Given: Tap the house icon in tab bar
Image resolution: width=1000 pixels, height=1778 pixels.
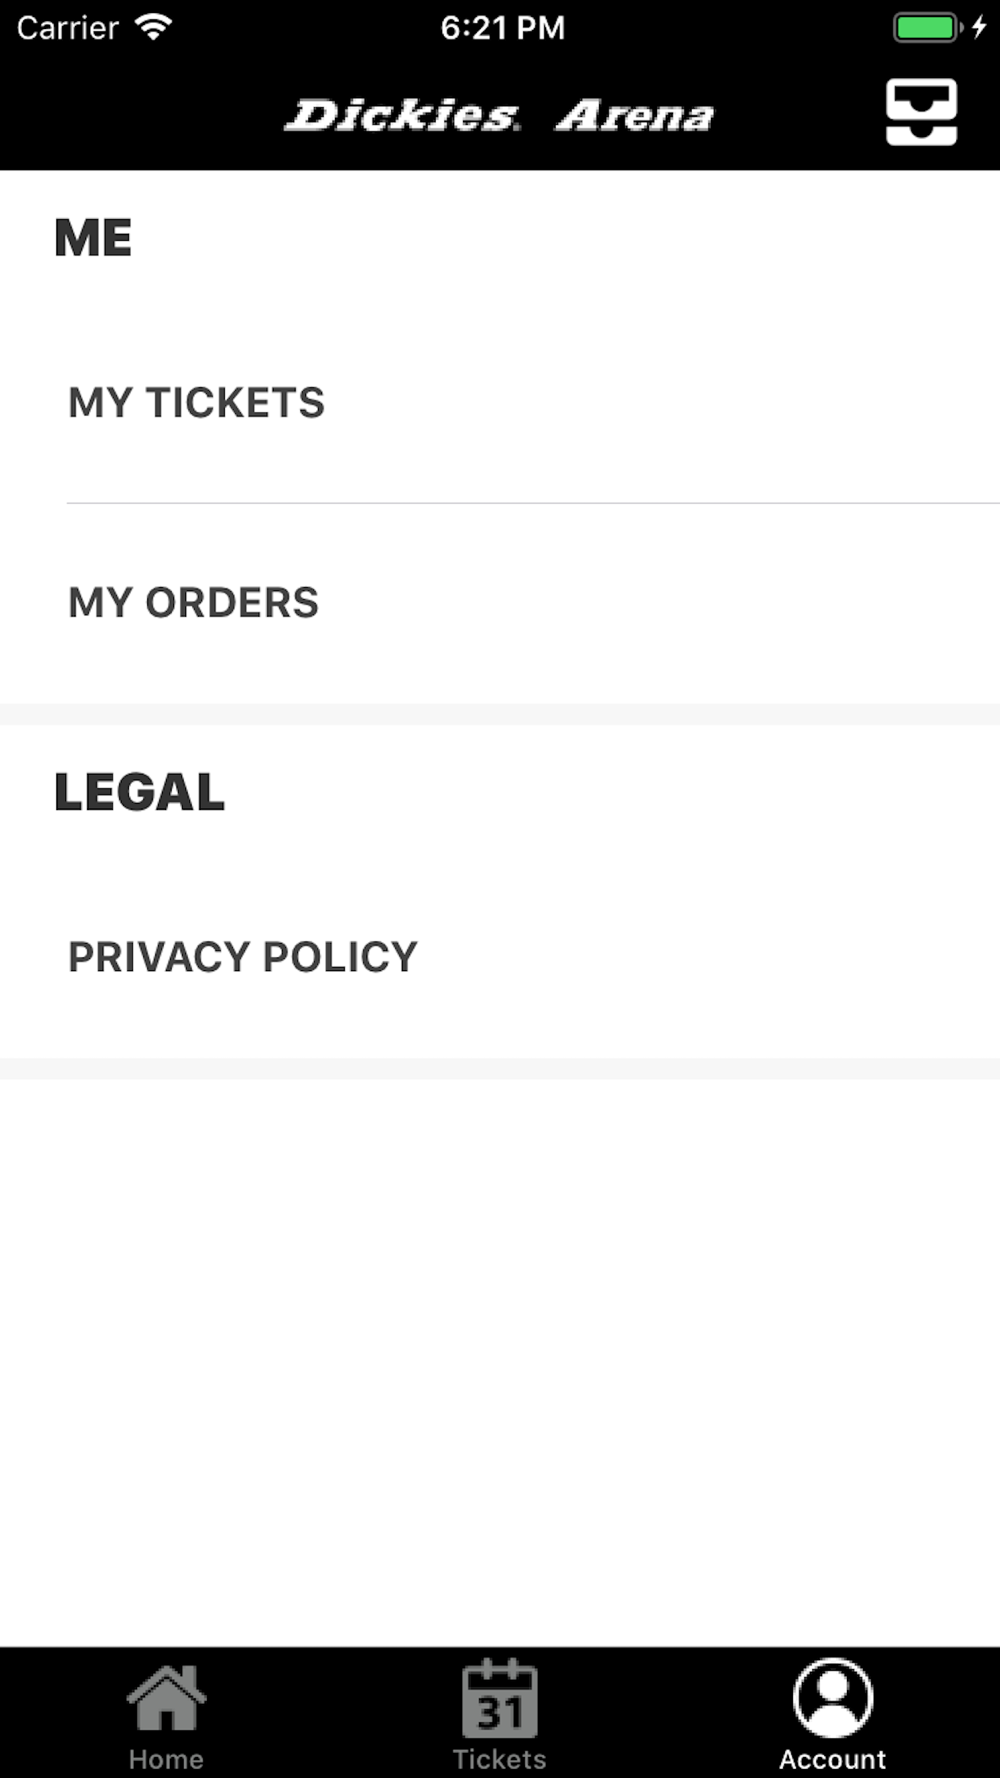Looking at the screenshot, I should 166,1698.
